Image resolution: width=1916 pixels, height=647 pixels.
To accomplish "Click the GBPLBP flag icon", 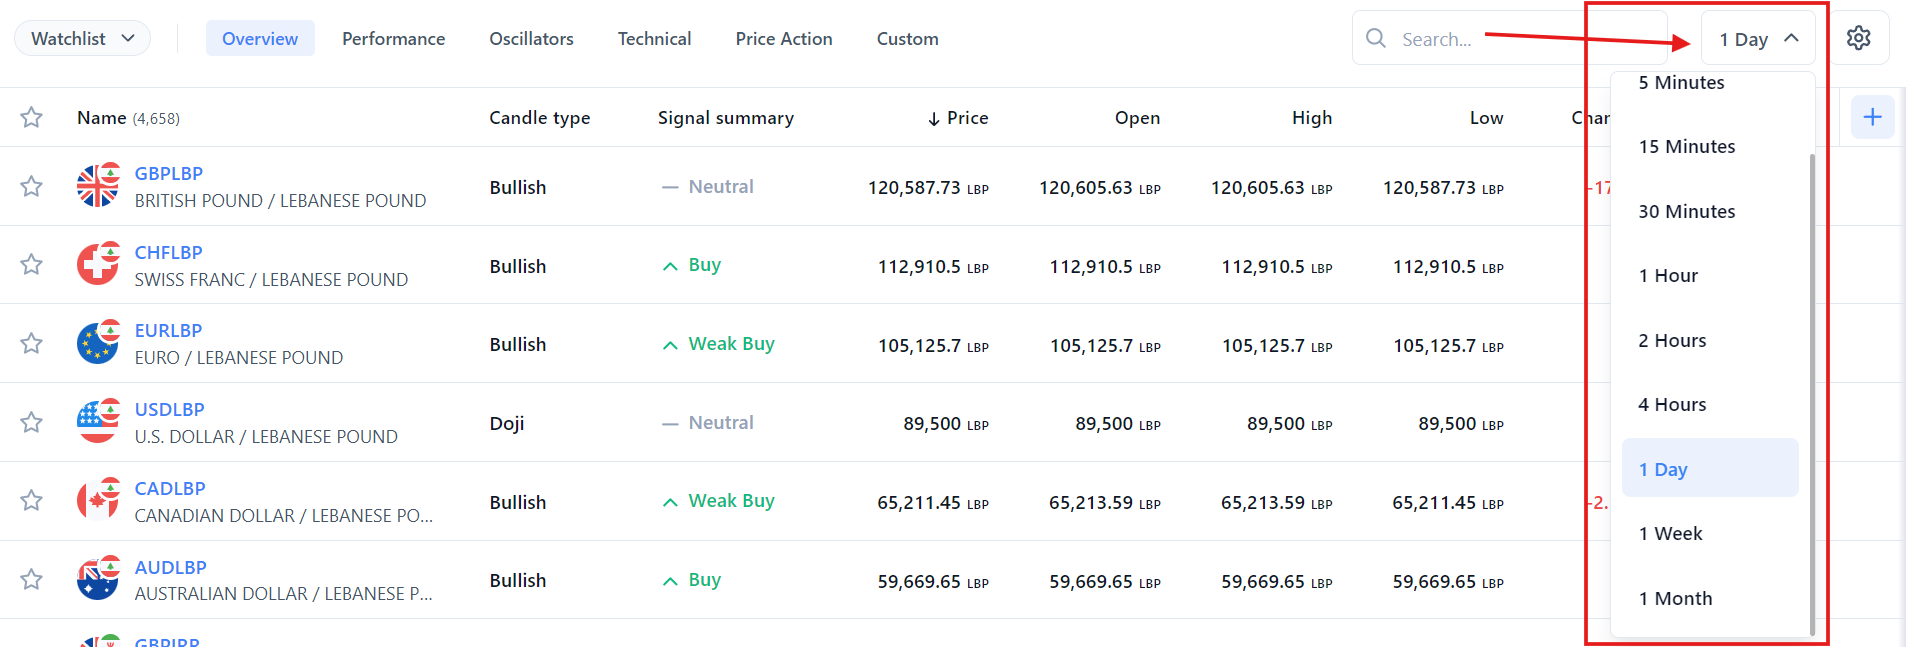I will click(x=98, y=185).
